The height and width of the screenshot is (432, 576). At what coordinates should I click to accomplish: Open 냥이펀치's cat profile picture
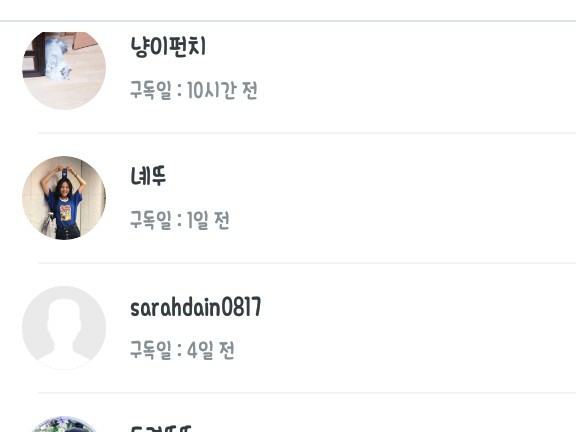[x=64, y=71]
